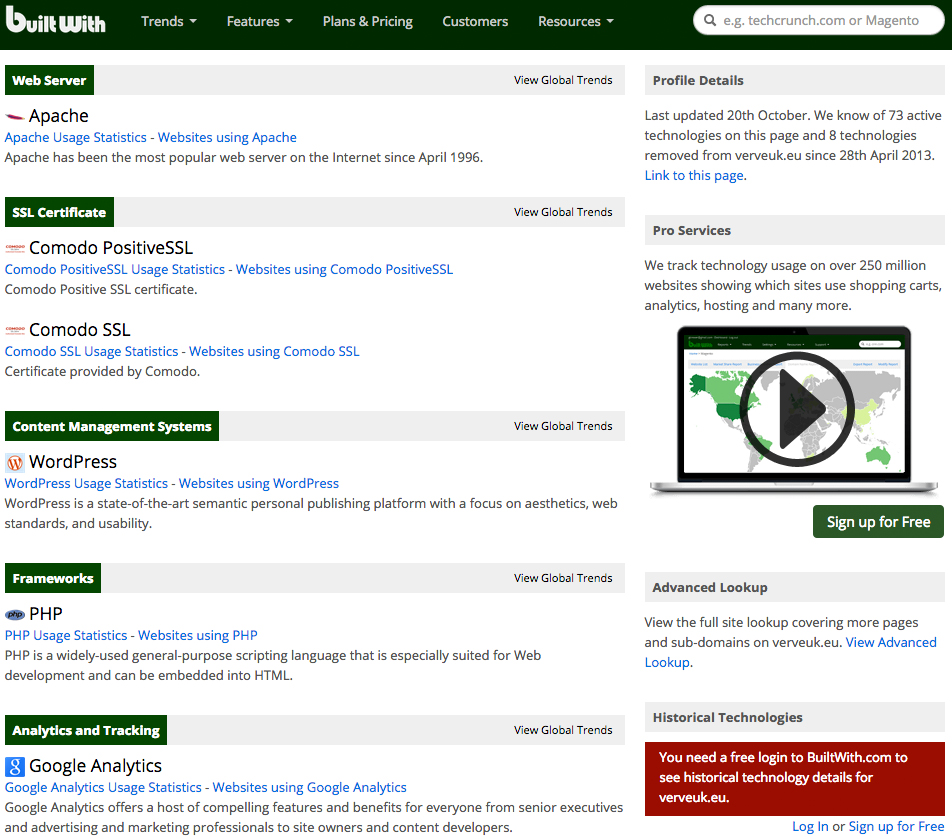Expand the Trends dropdown menu
Viewport: 952px width, 839px height.
click(x=169, y=21)
